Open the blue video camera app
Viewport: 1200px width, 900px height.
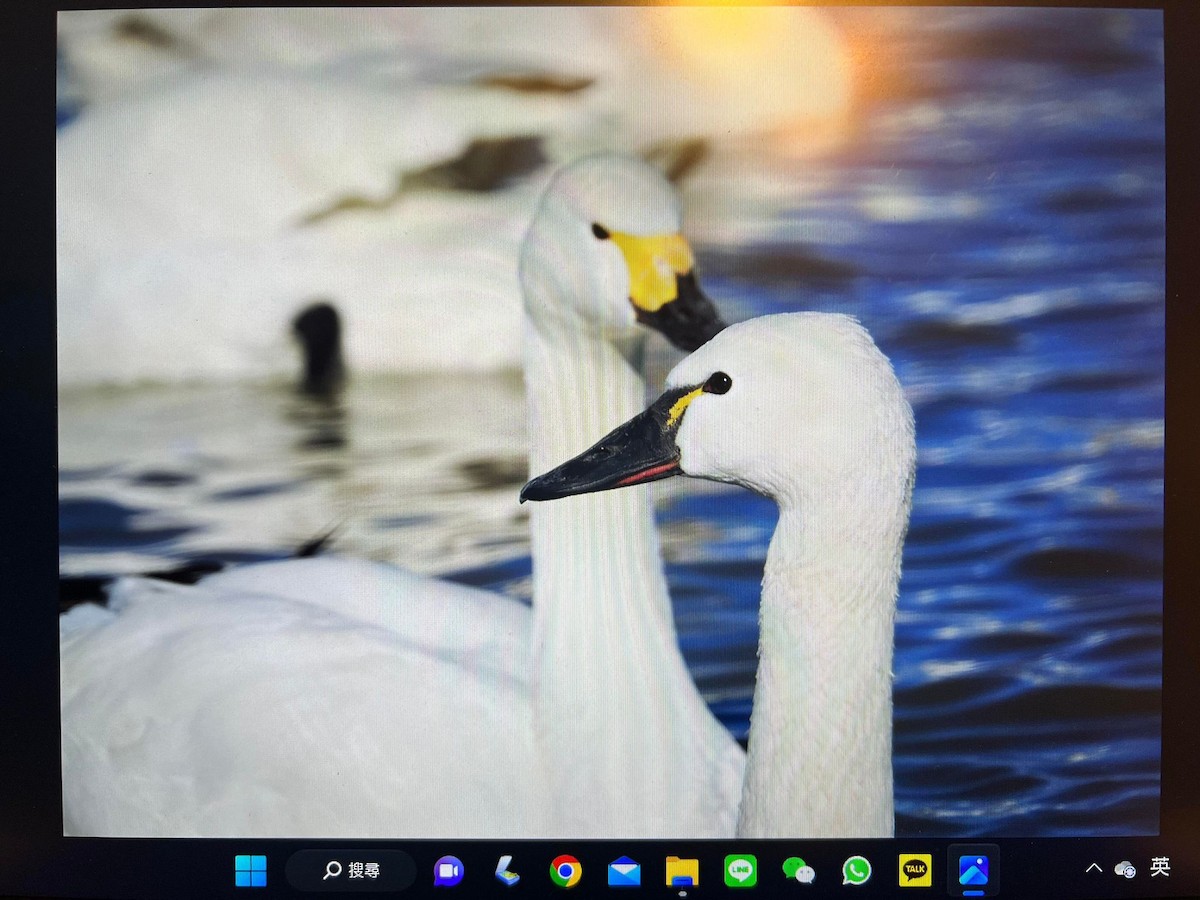coord(447,870)
